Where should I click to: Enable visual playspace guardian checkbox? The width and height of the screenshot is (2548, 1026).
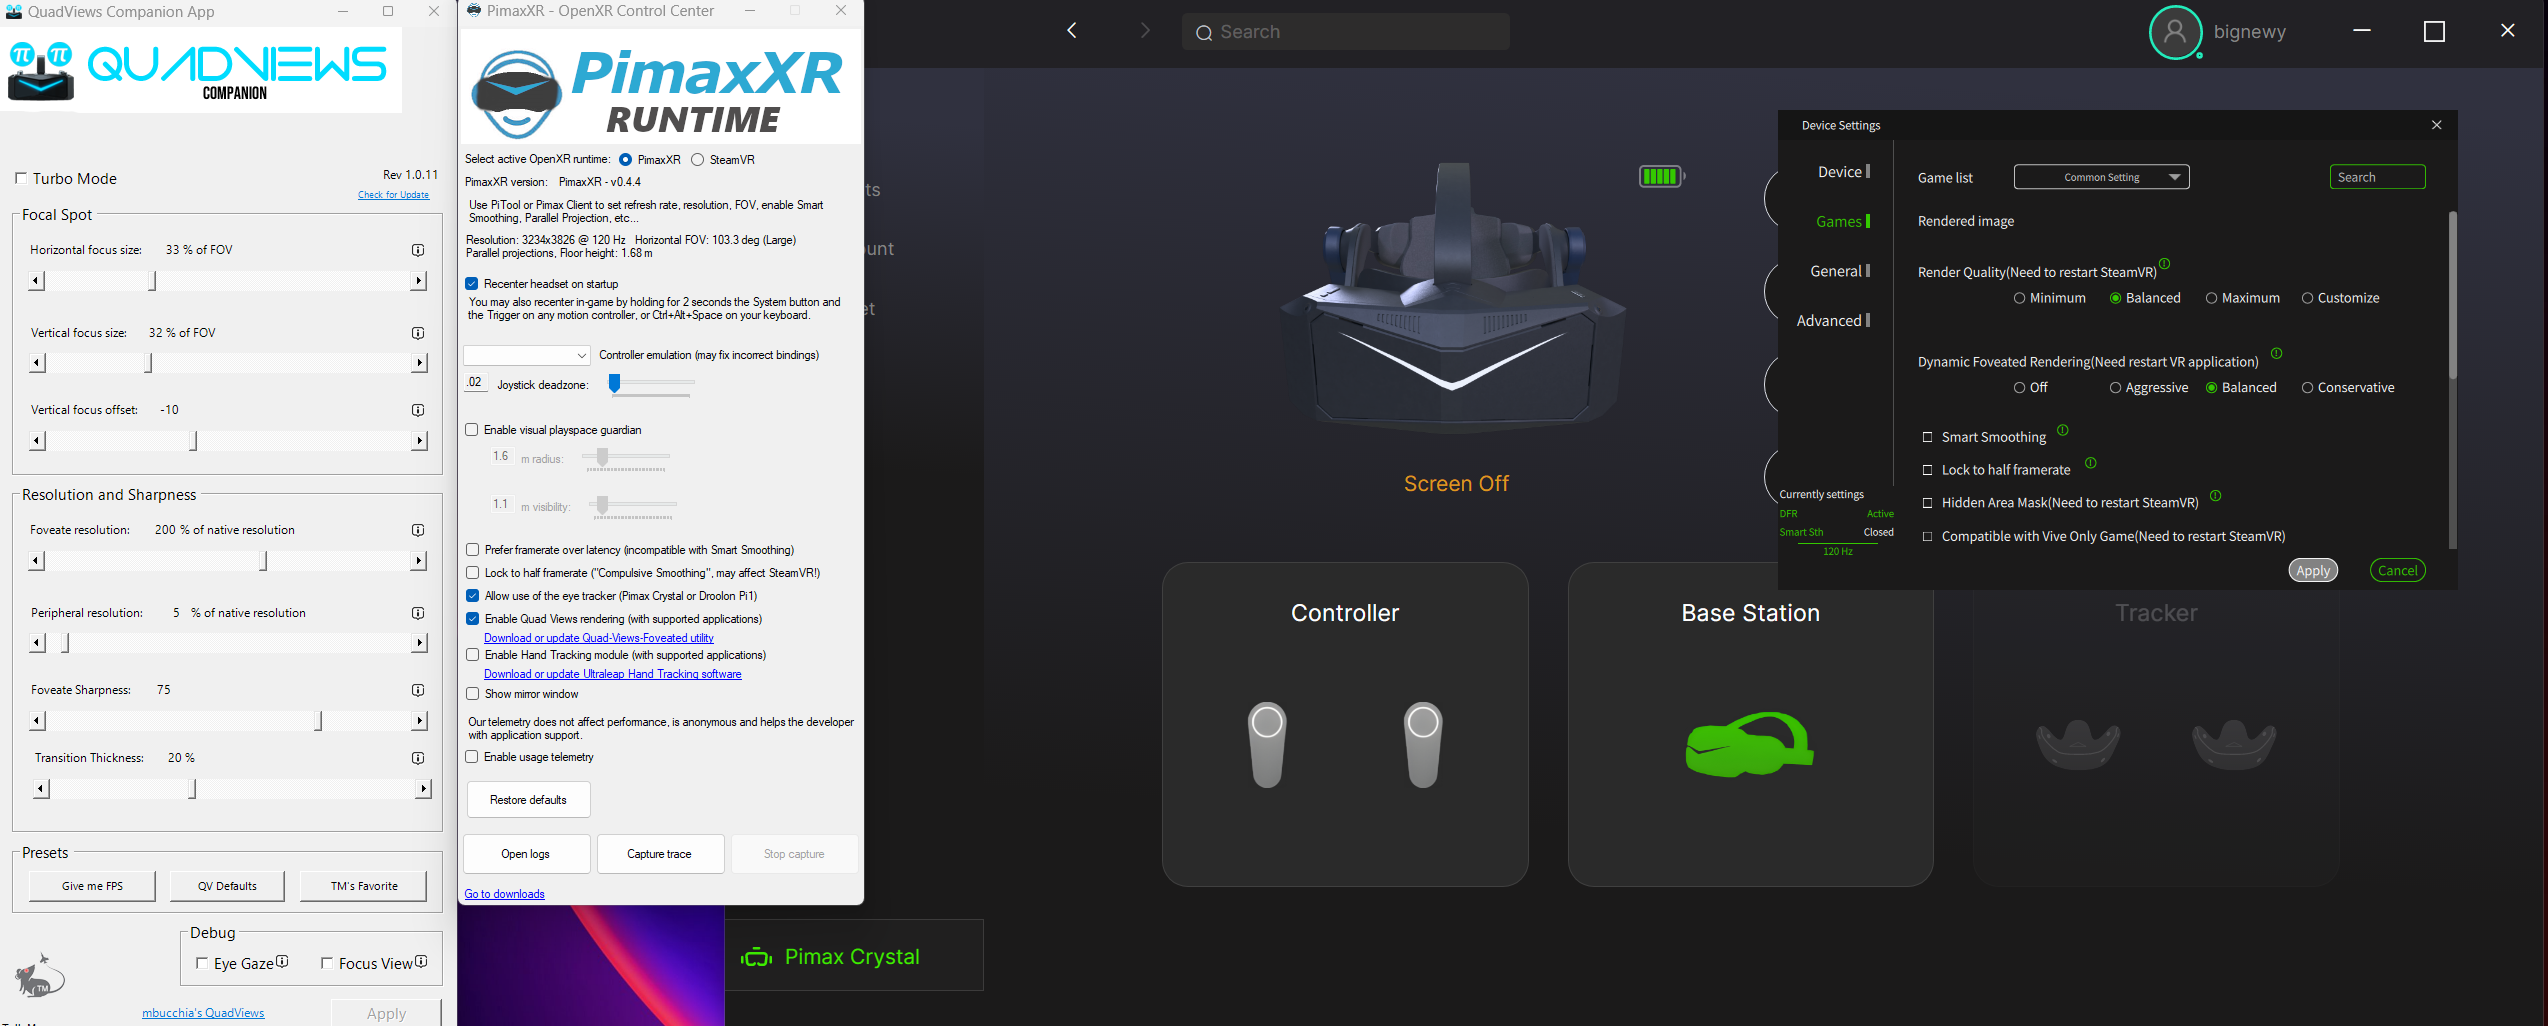(x=472, y=430)
